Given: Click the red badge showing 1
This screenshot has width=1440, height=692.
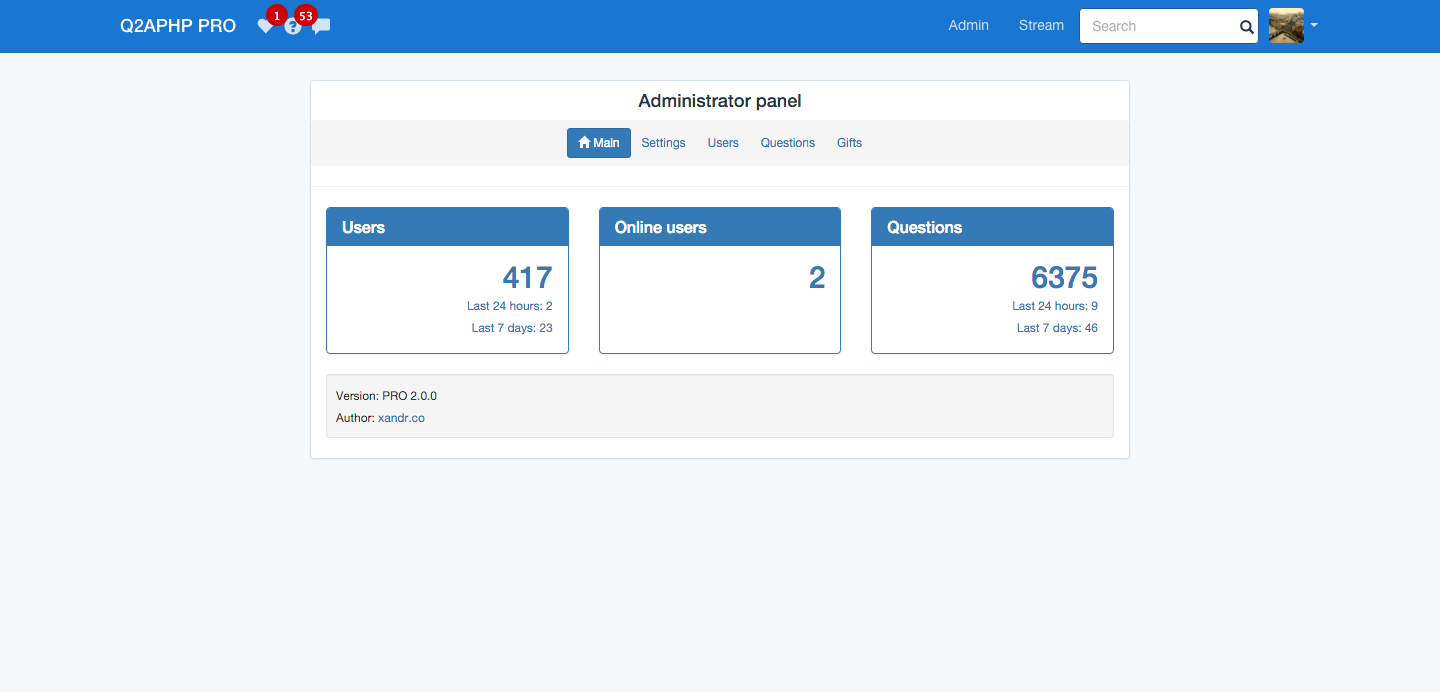Looking at the screenshot, I should [x=277, y=16].
